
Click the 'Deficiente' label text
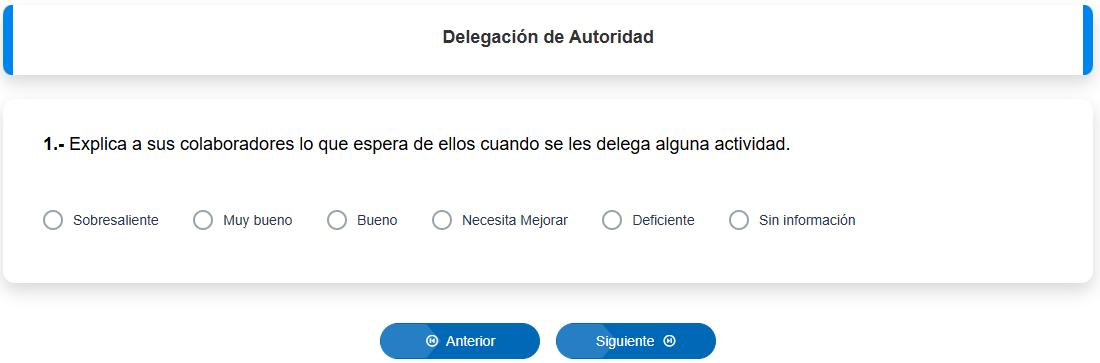tap(663, 220)
